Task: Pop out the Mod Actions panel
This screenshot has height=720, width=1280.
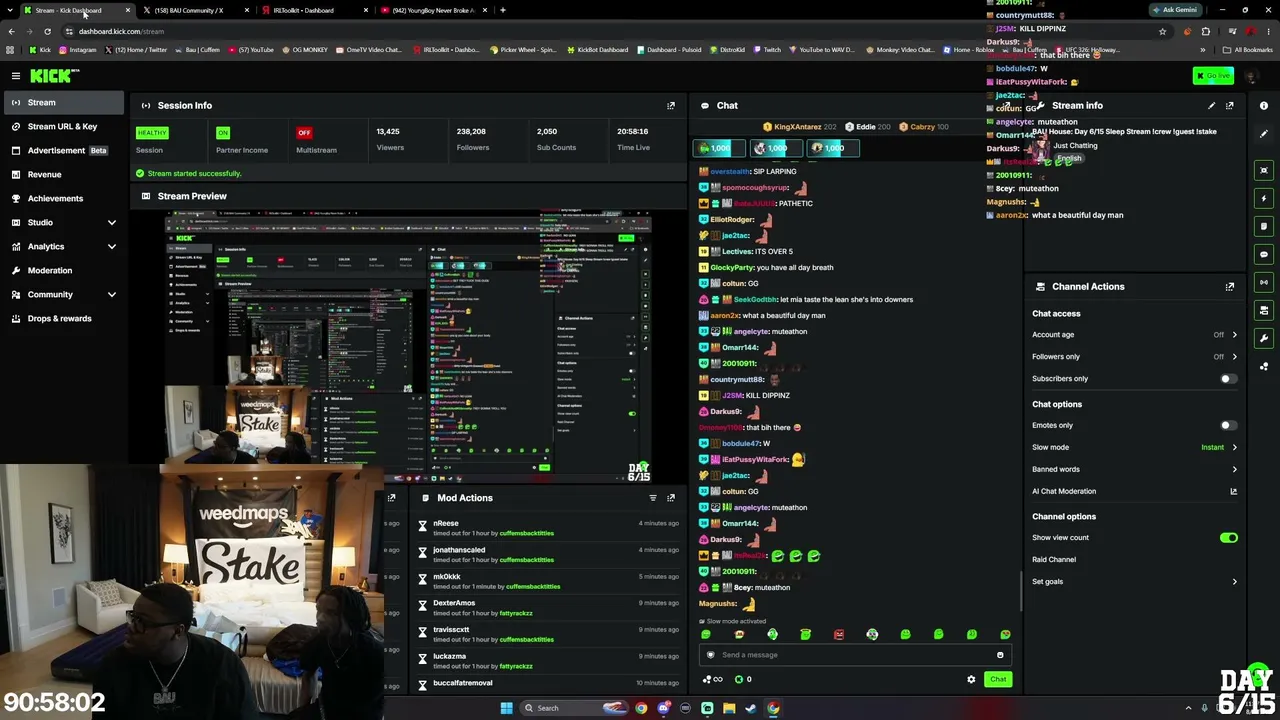Action: click(671, 498)
